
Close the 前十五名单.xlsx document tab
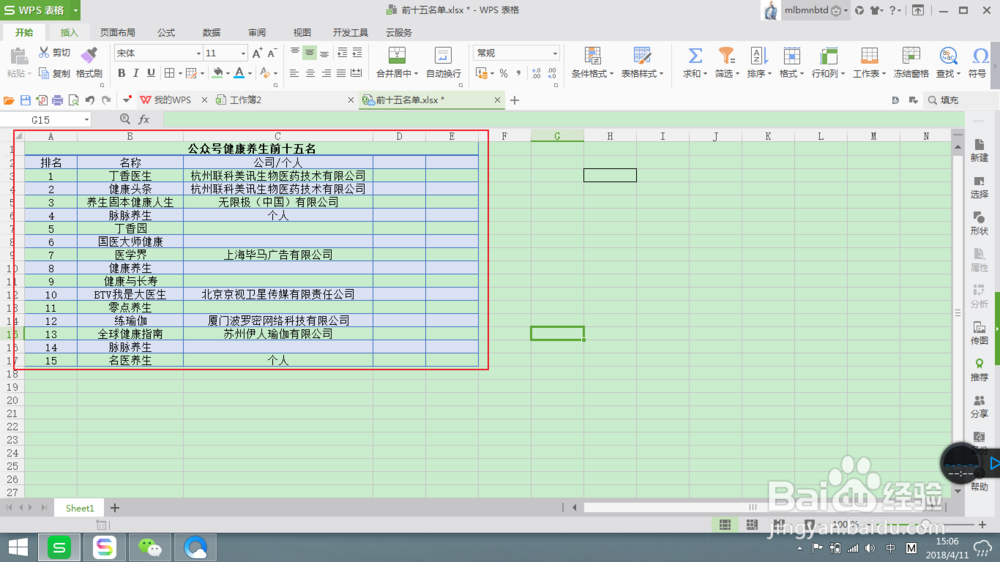pyautogui.click(x=497, y=100)
